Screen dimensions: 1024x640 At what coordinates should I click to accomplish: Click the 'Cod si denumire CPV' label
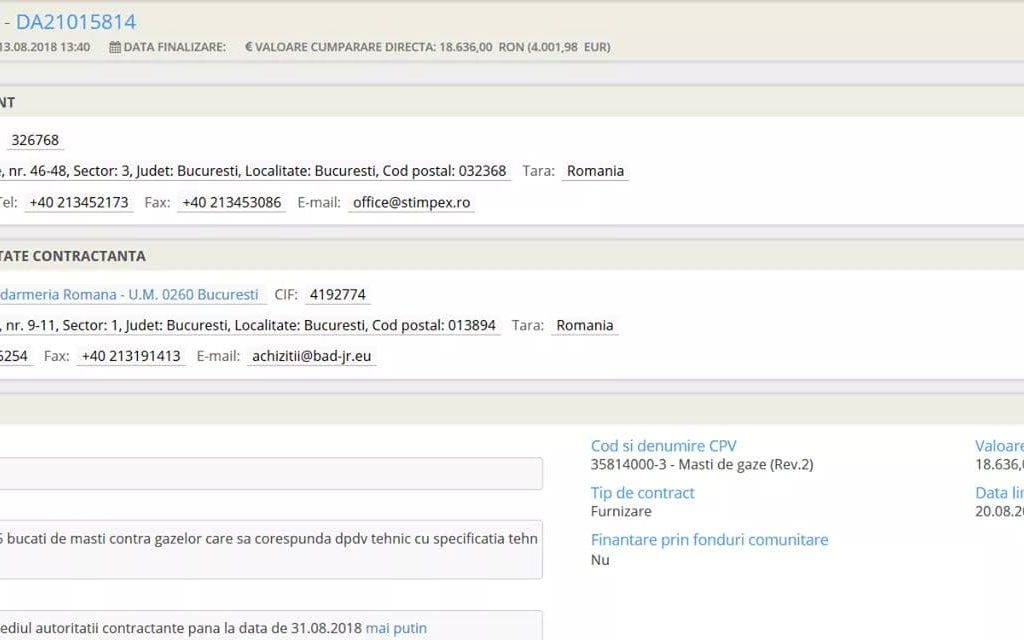[663, 446]
